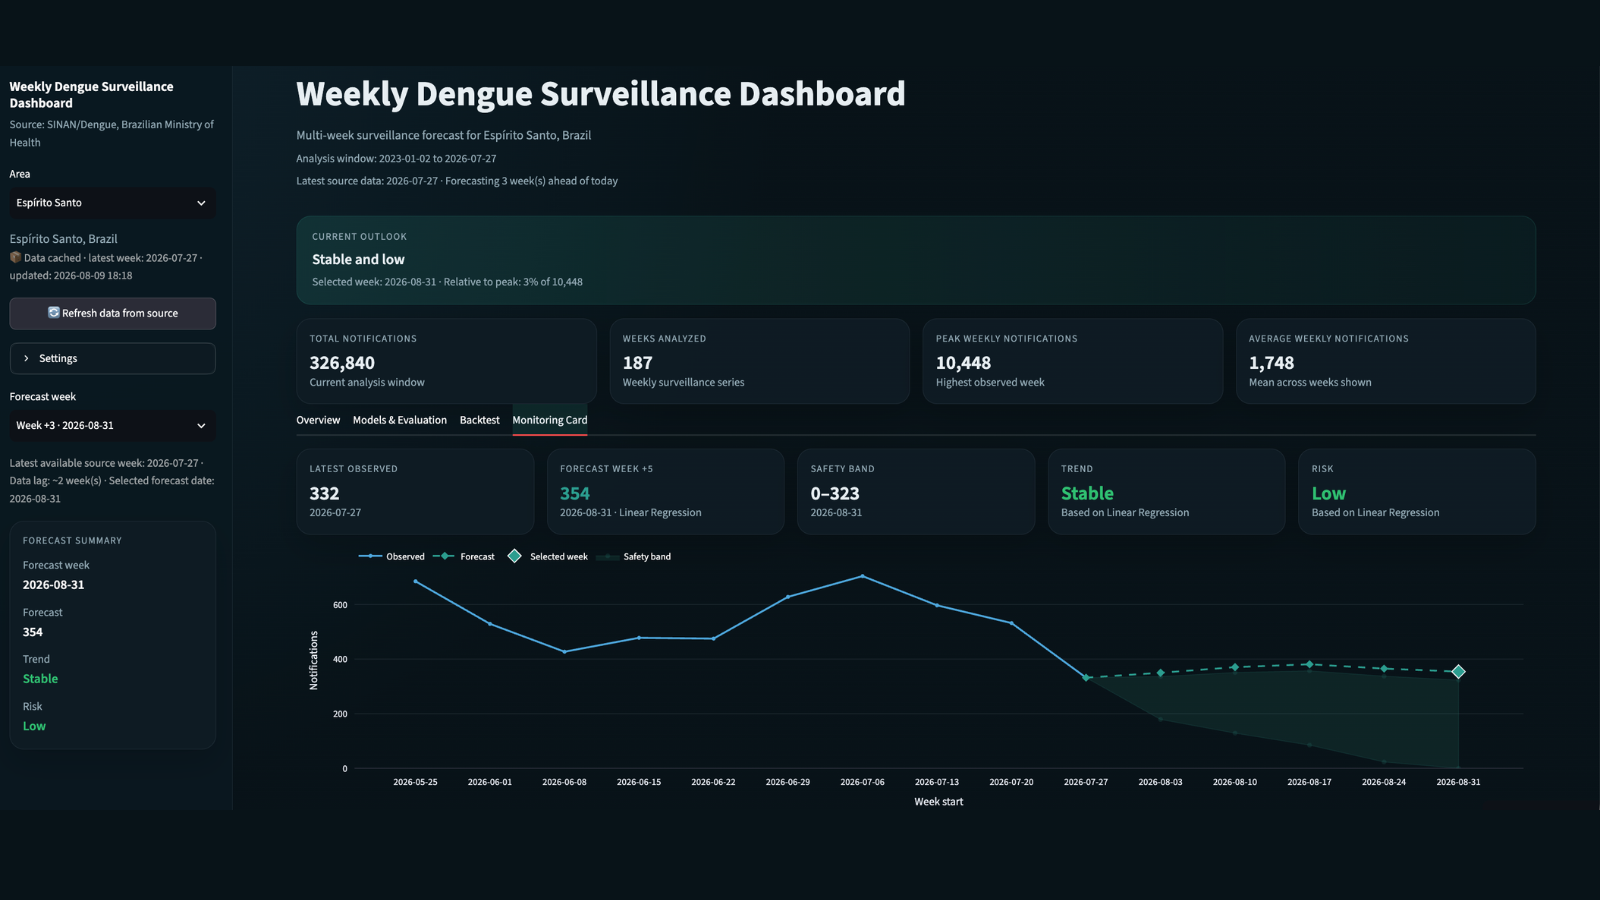Screen dimensions: 1600x900
Task: Click the package icon beside Data cached
Action: [16, 257]
